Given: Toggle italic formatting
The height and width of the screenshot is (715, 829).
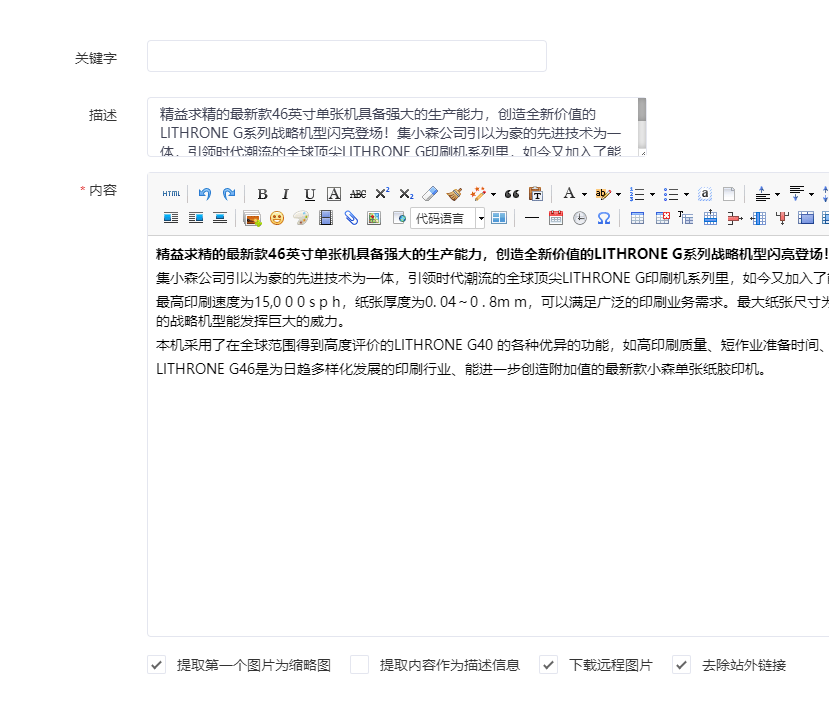Looking at the screenshot, I should point(285,194).
